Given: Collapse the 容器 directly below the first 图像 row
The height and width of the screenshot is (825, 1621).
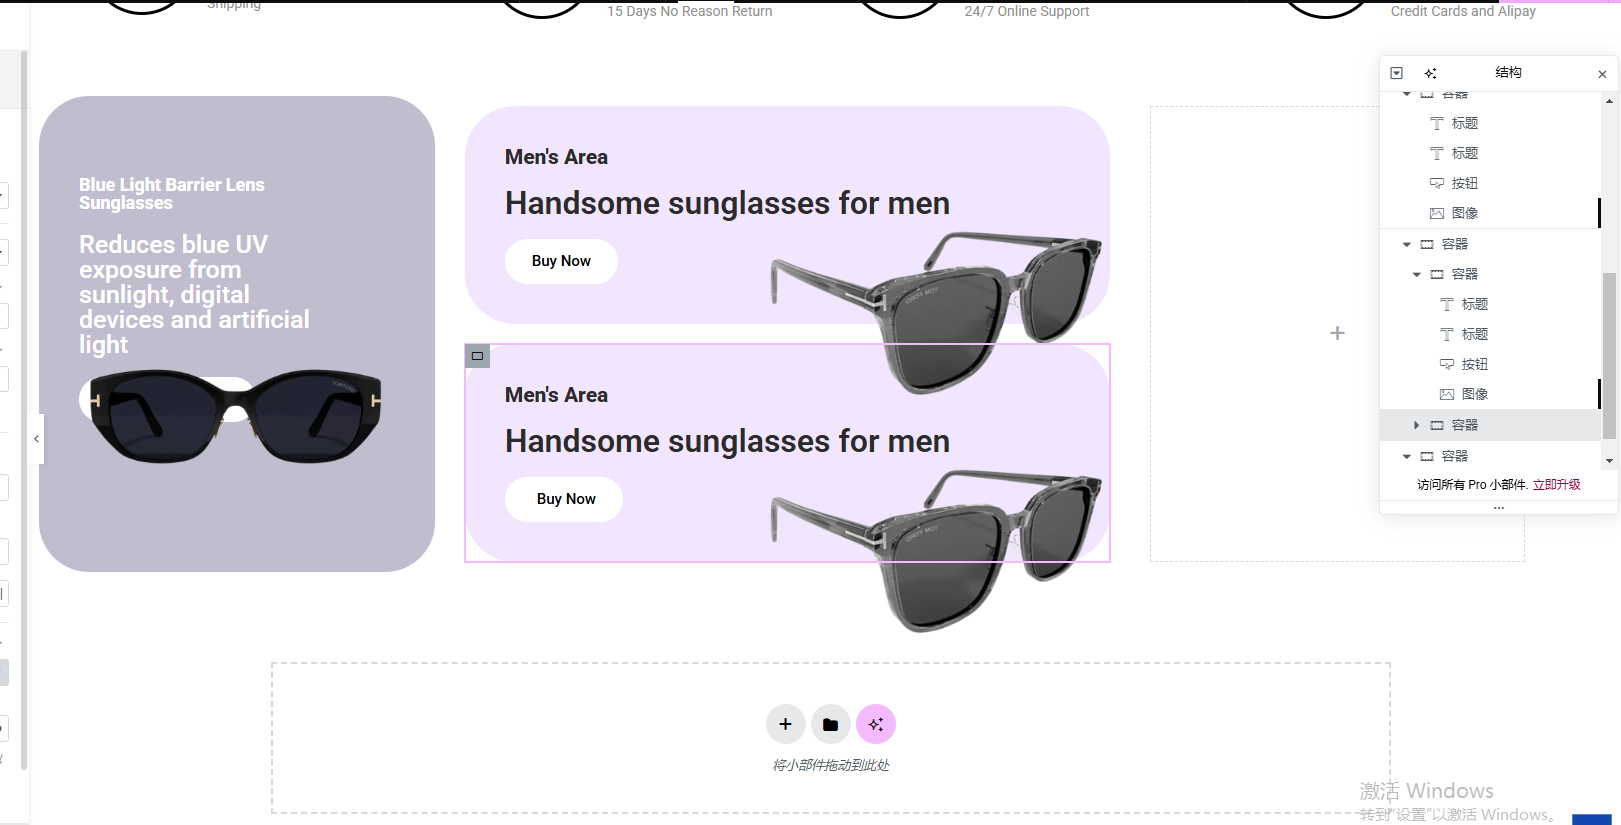Looking at the screenshot, I should tap(1407, 244).
